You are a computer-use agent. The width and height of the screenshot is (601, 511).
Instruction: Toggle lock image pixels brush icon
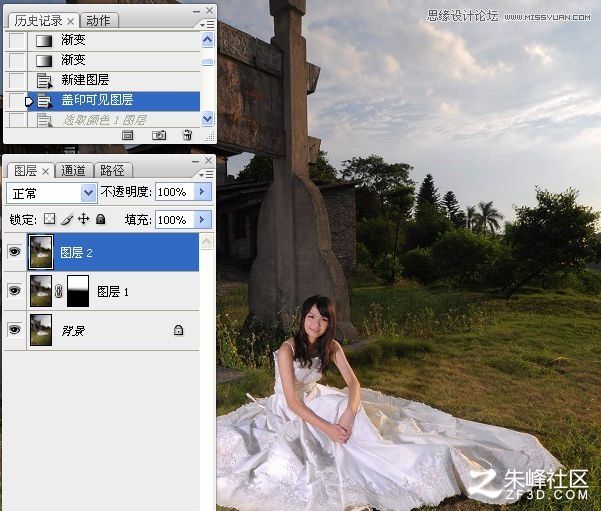67,219
